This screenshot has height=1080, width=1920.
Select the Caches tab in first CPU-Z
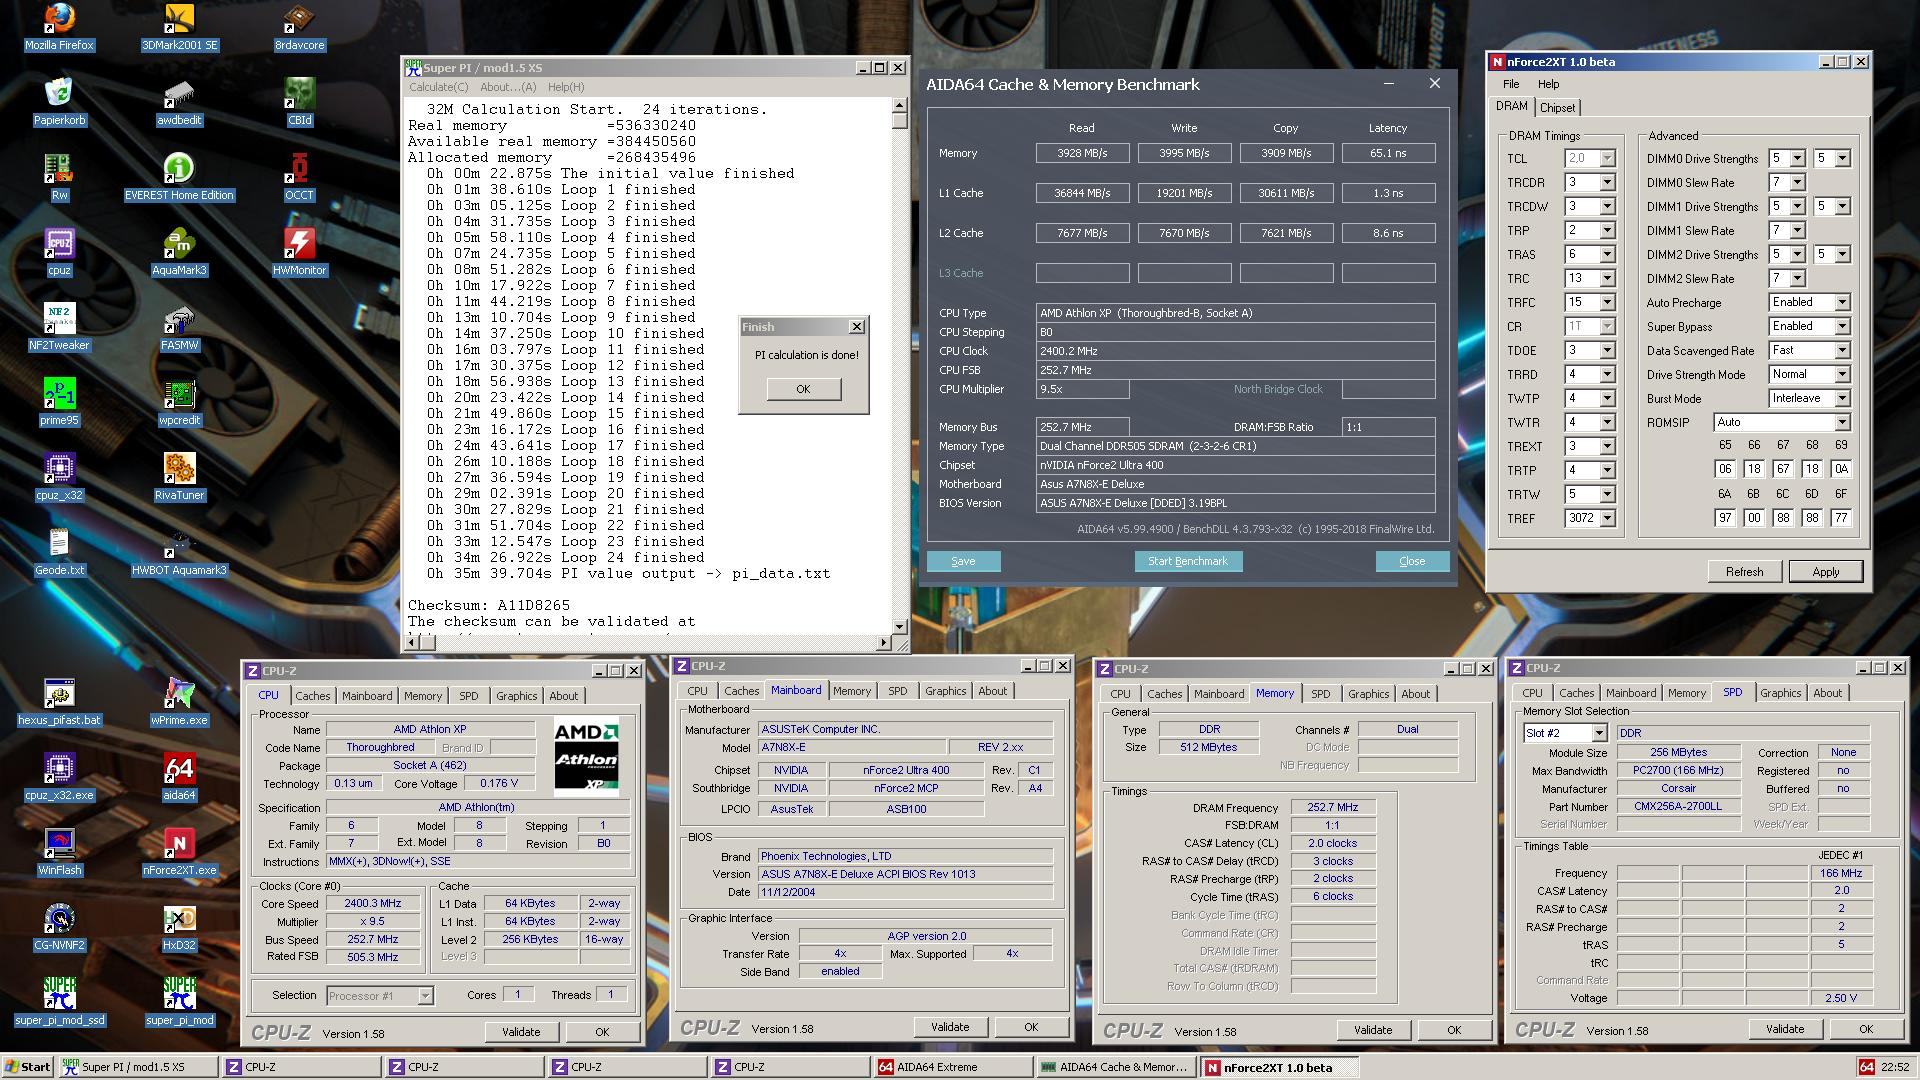[x=312, y=696]
